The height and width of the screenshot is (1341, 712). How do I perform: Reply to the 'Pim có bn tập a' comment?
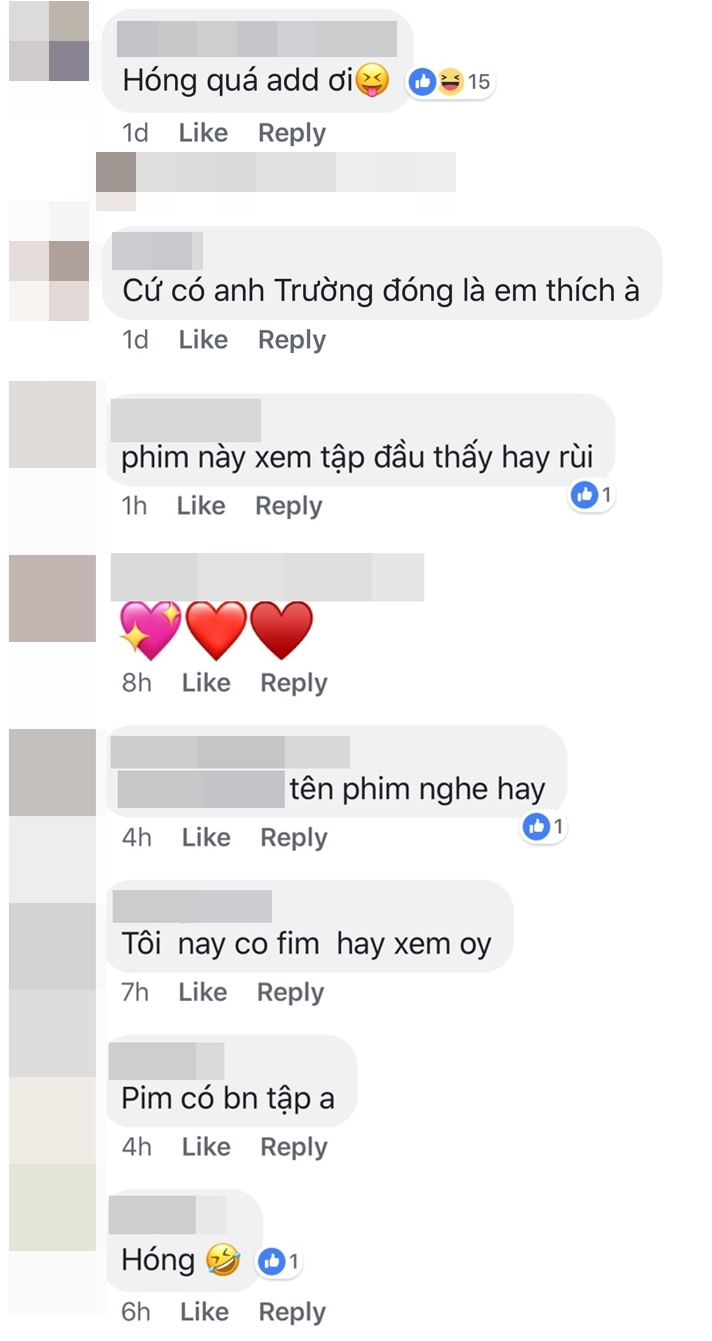(294, 1147)
